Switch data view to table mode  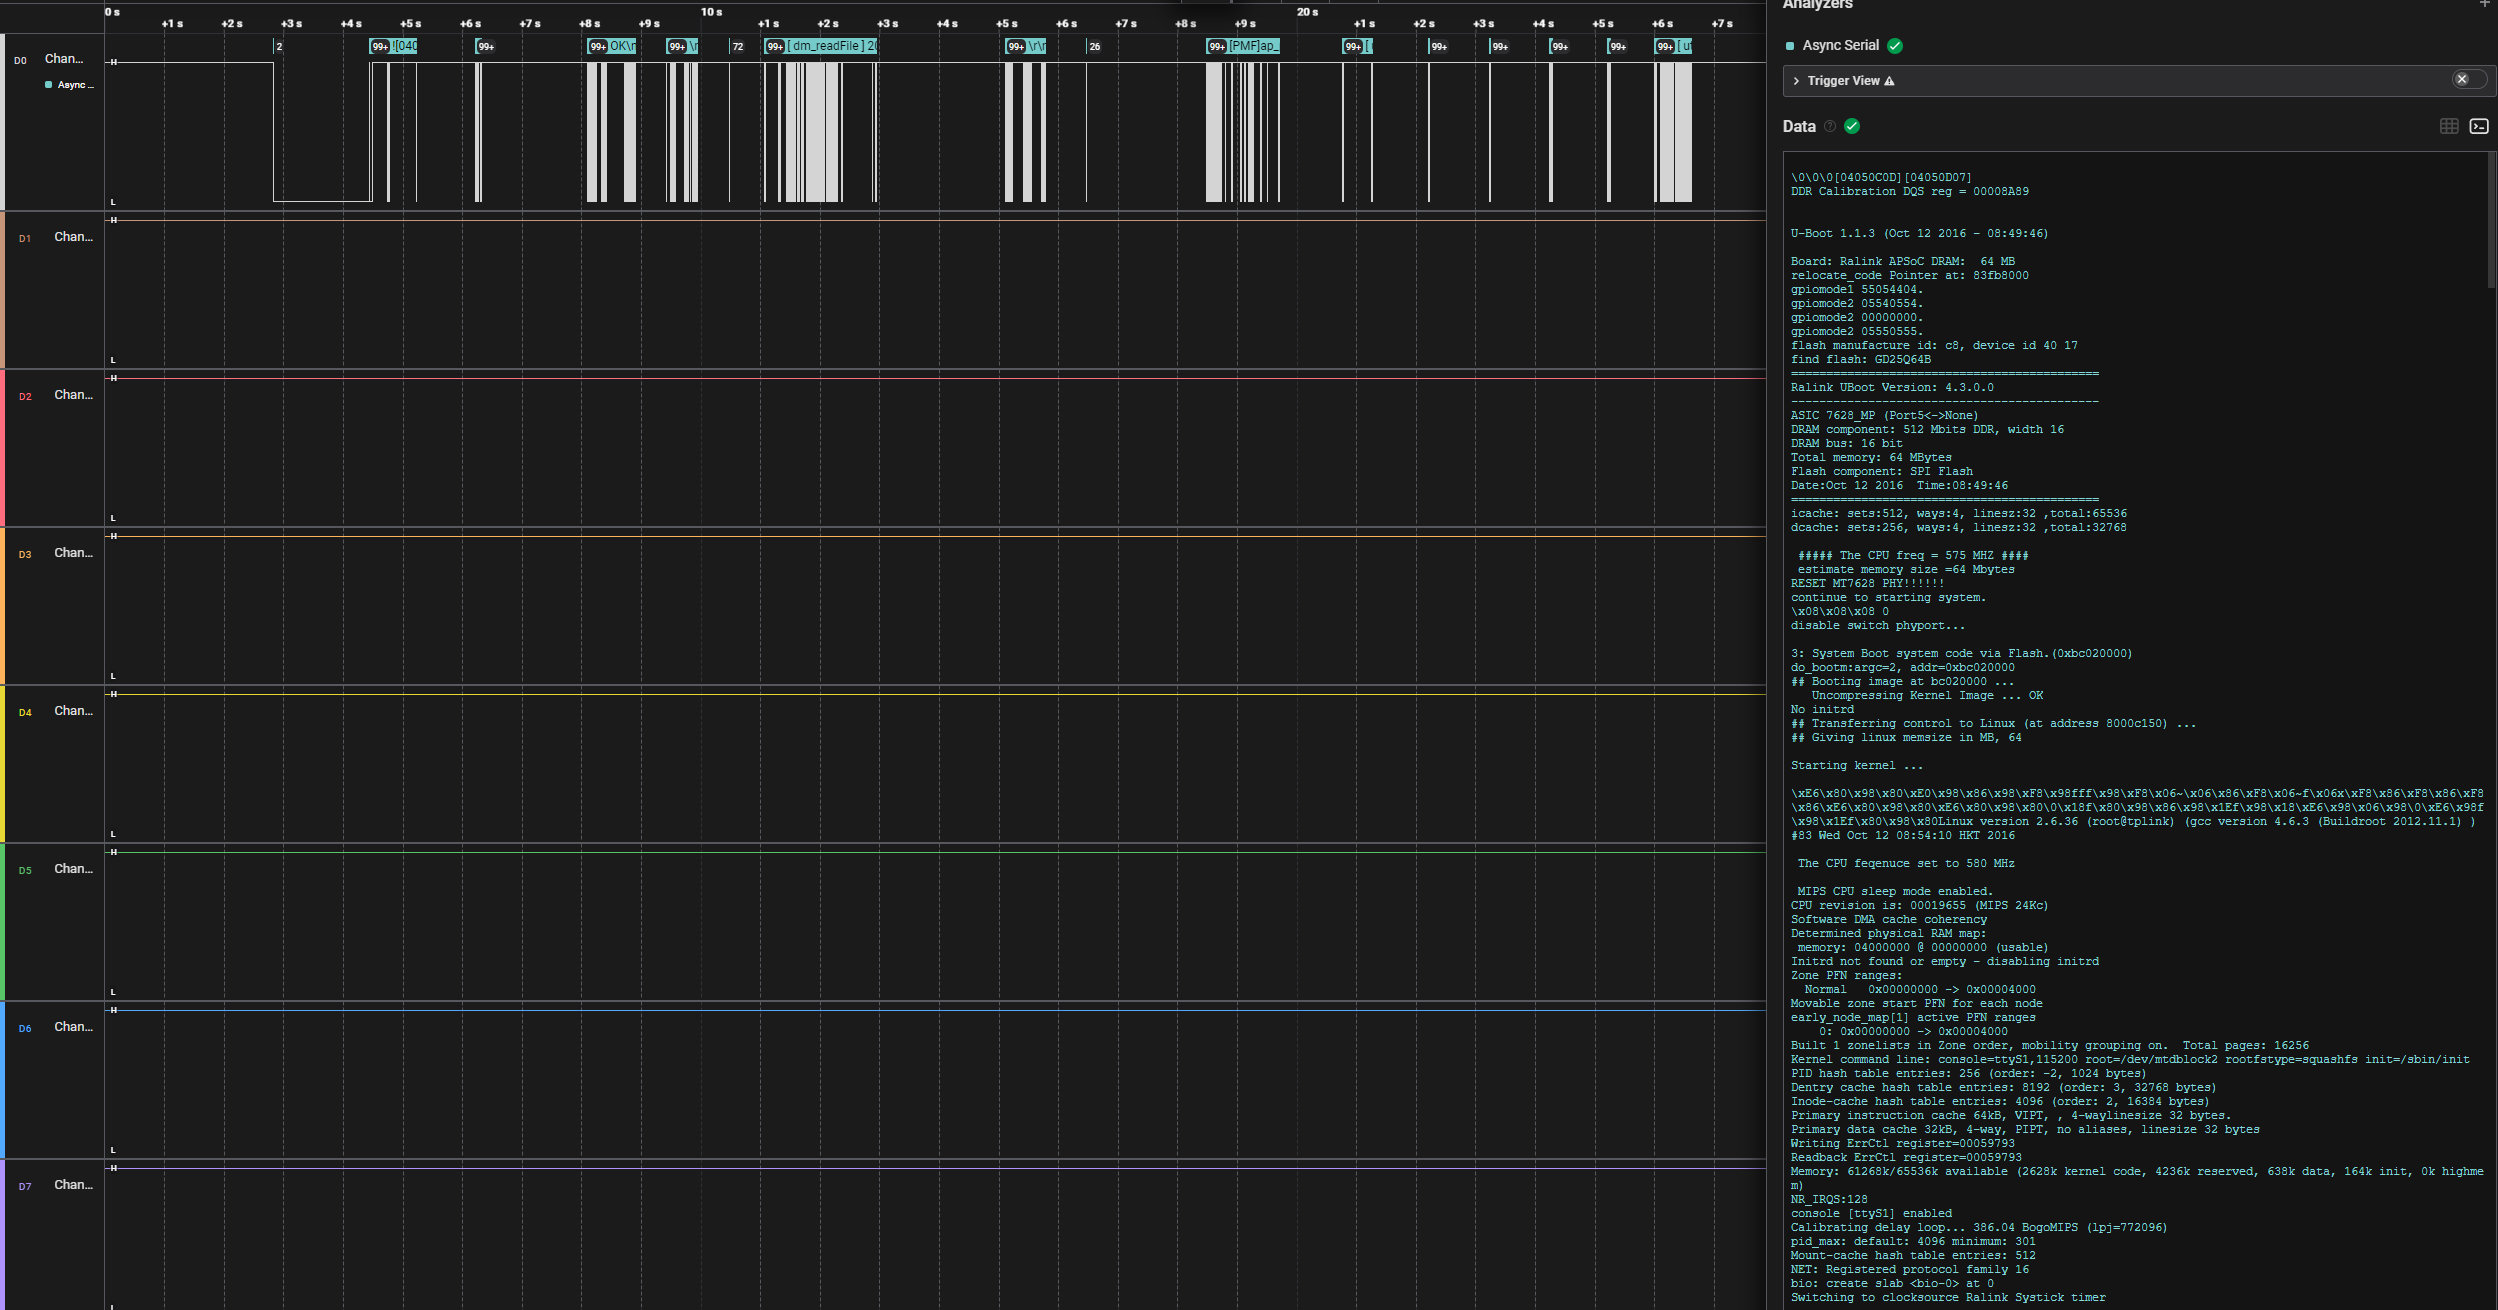coord(2449,126)
